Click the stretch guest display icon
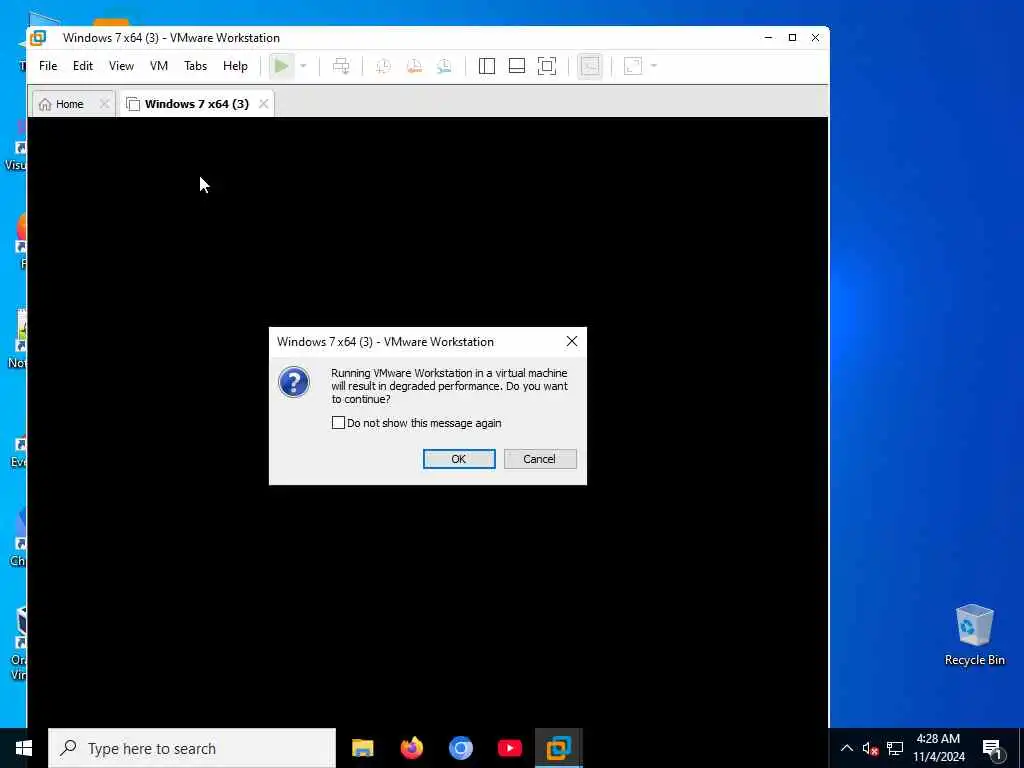Screen dimensions: 1024x768 click(x=633, y=66)
